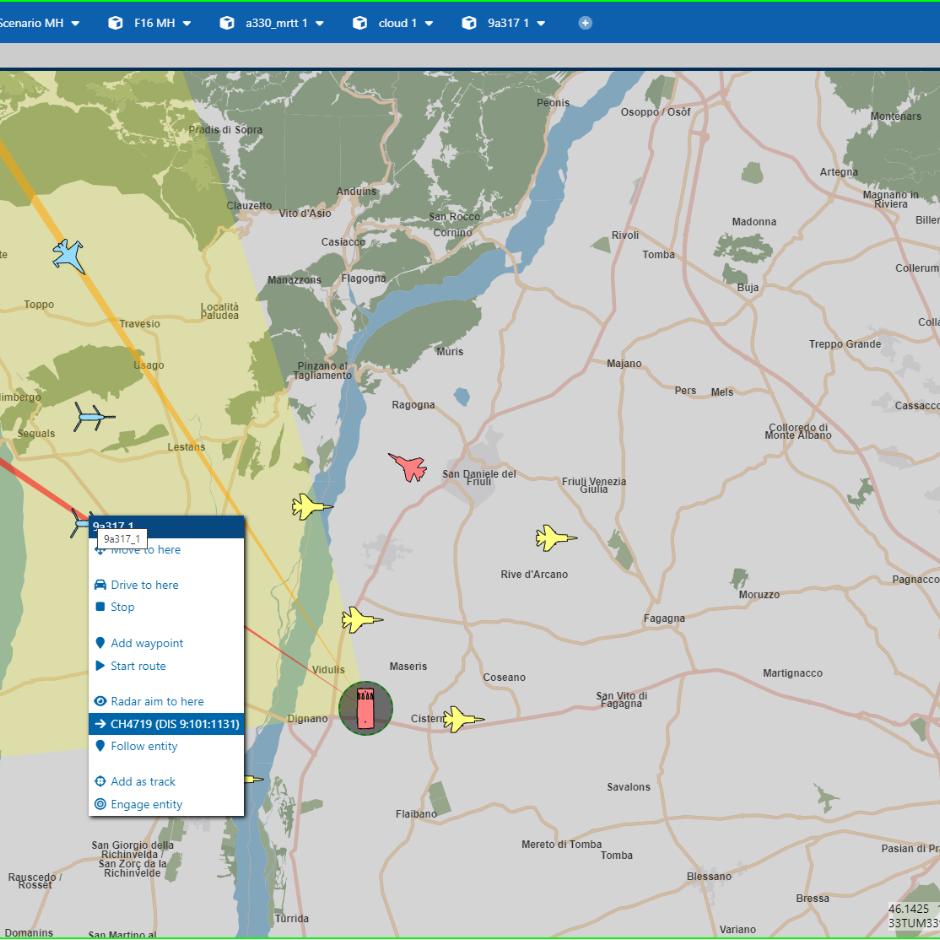Click the red enemy fighter jet icon
The image size is (940, 940).
point(409,467)
